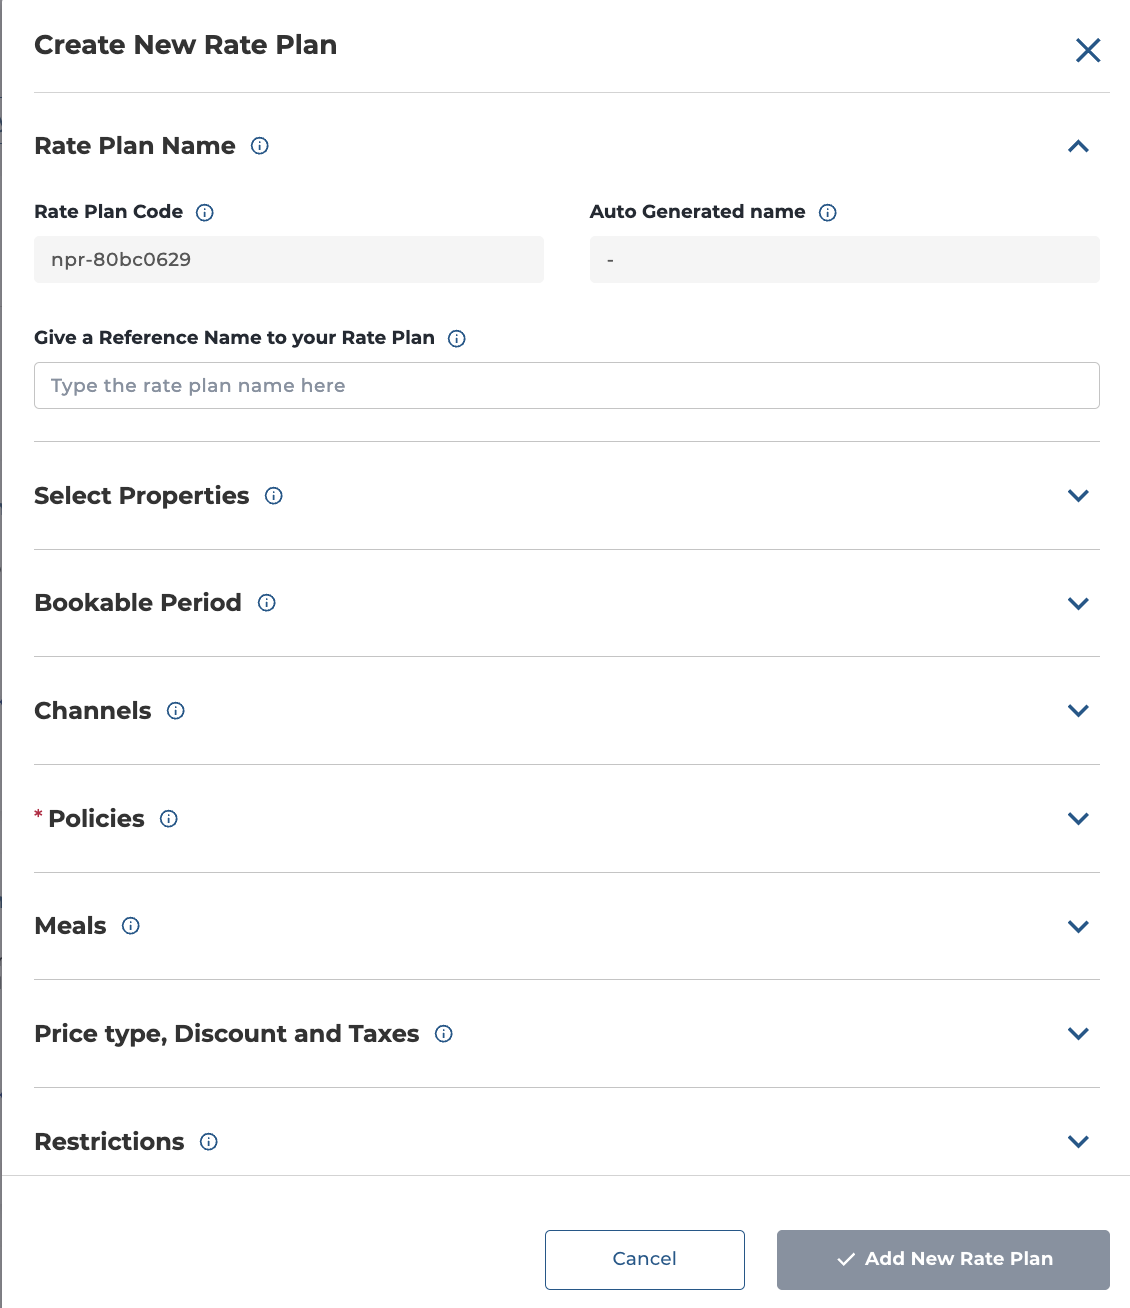Click info icon beside Select Properties
The image size is (1130, 1308).
(274, 496)
